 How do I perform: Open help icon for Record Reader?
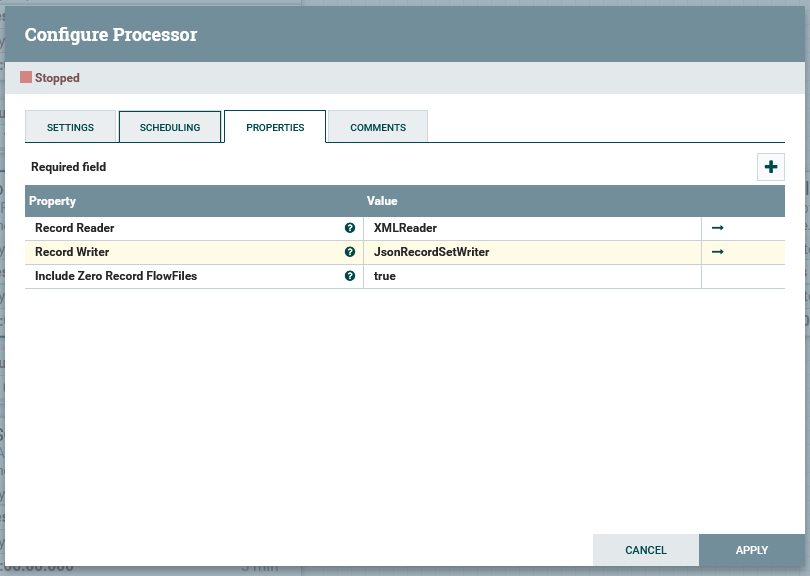(350, 228)
